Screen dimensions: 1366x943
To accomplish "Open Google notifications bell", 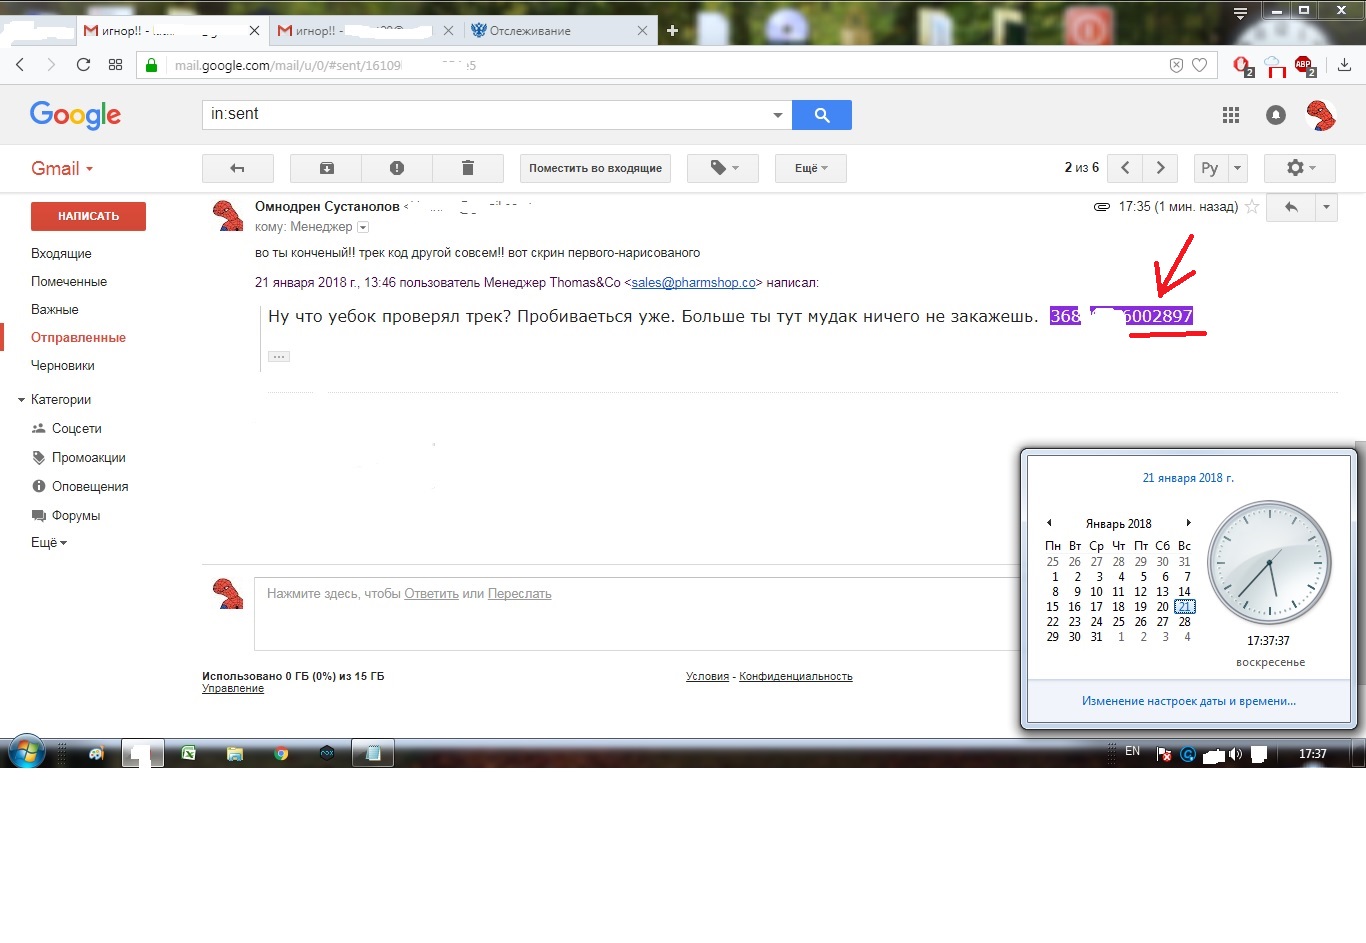I will pyautogui.click(x=1276, y=115).
